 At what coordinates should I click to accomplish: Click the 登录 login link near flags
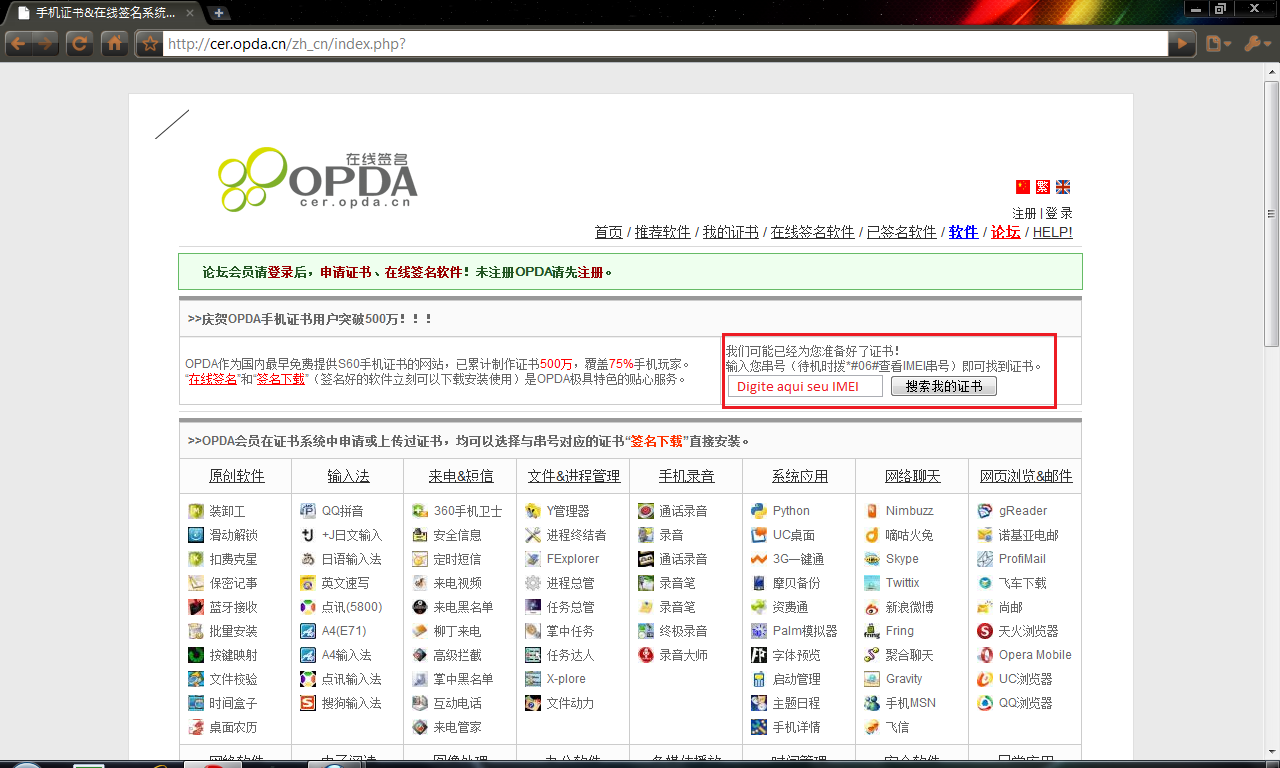1059,213
